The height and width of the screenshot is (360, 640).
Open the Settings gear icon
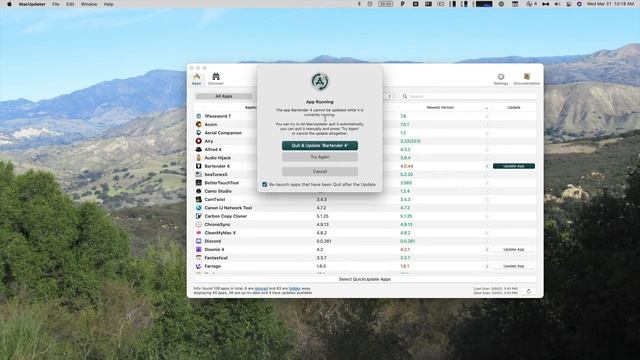(501, 79)
